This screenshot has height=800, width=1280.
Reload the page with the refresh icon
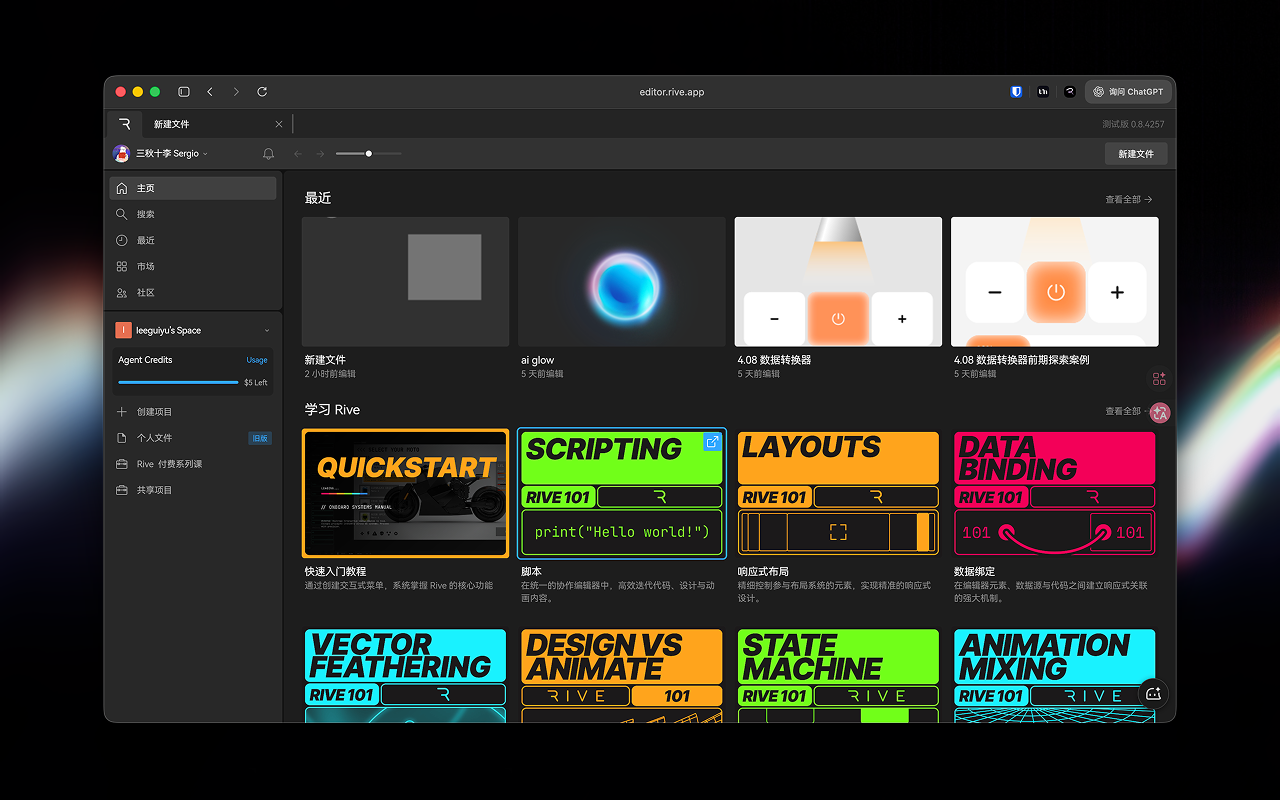pyautogui.click(x=262, y=92)
